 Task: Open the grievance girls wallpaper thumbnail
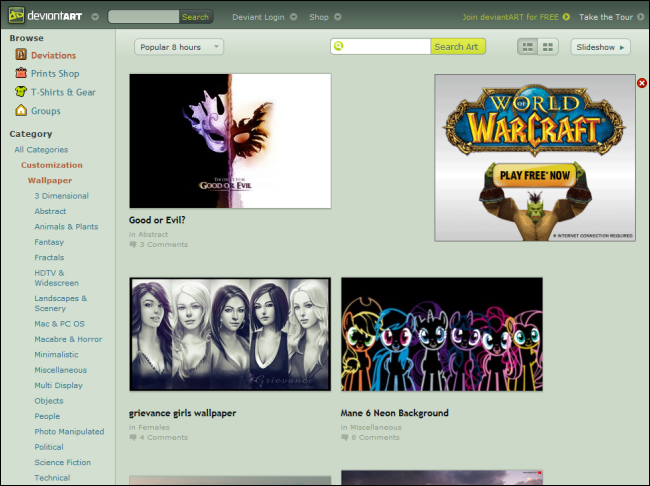tap(230, 334)
